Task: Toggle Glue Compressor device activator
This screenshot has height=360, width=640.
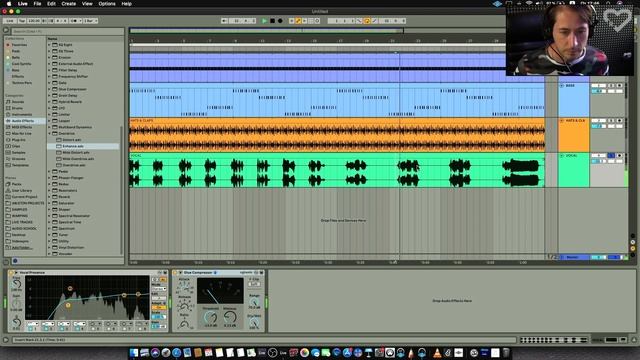Action: (175, 273)
